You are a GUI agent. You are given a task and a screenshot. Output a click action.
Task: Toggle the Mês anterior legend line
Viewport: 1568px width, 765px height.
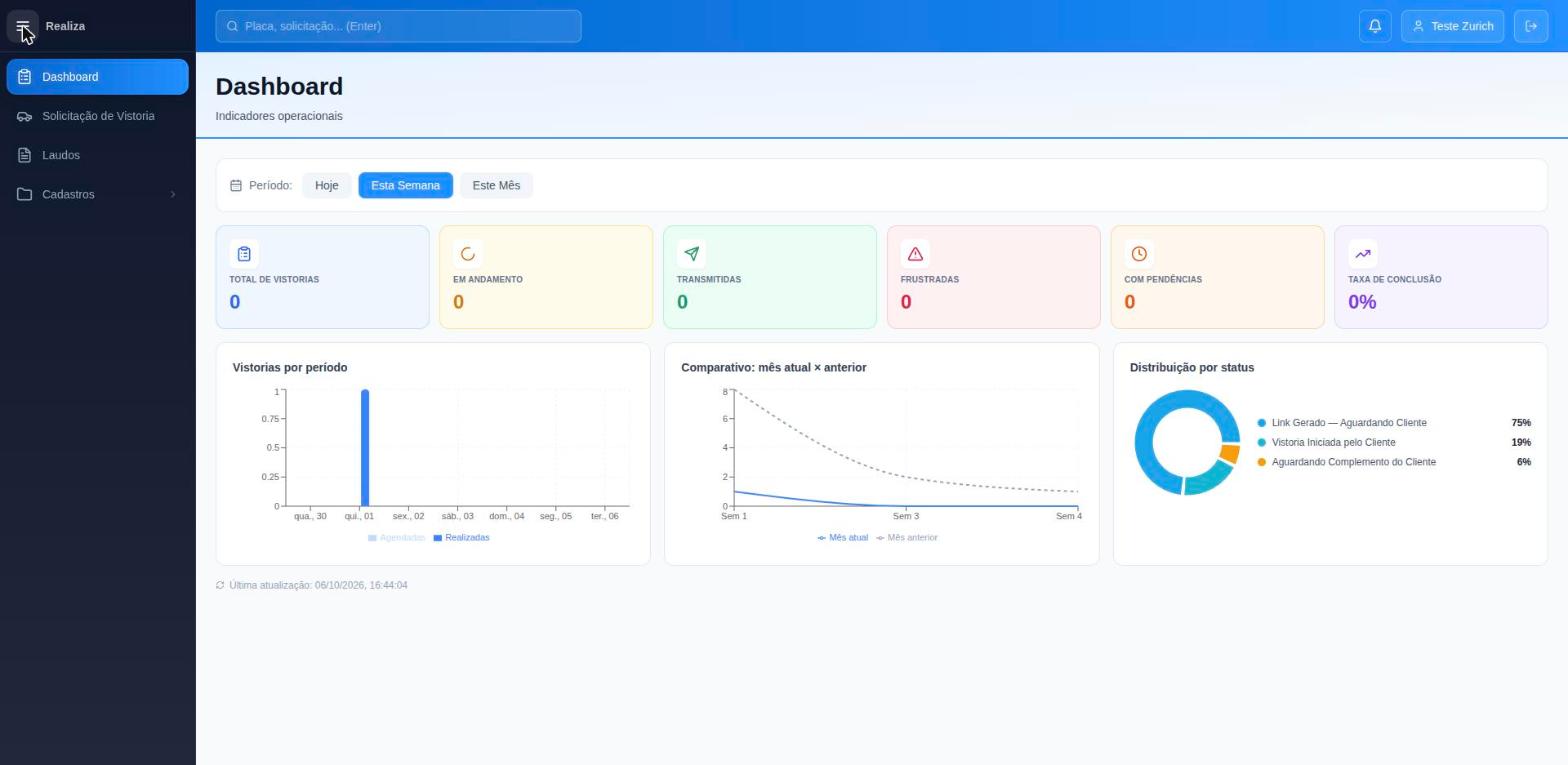[x=907, y=538]
